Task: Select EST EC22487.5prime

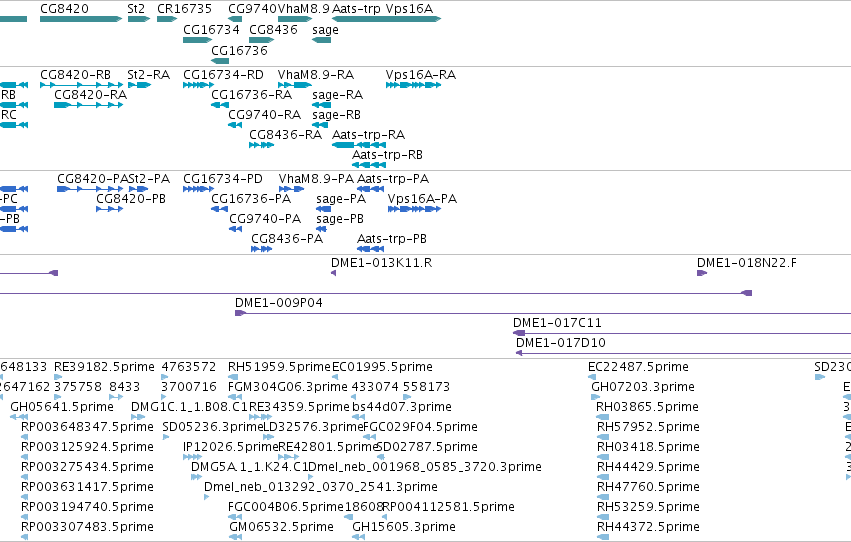Action: (592, 377)
